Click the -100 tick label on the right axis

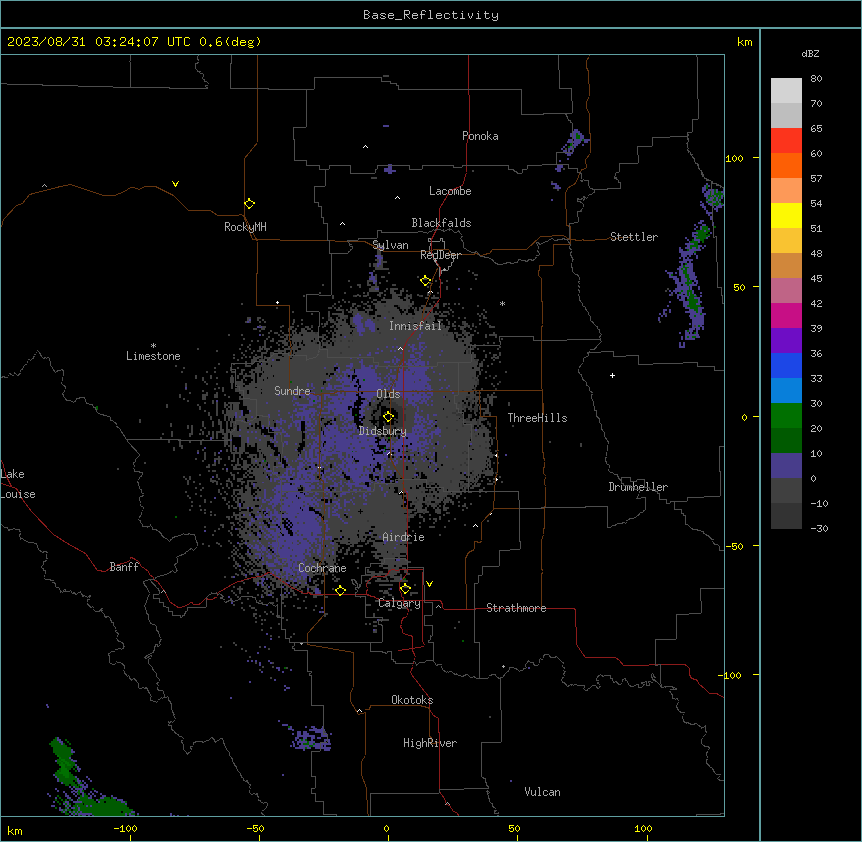731,675
